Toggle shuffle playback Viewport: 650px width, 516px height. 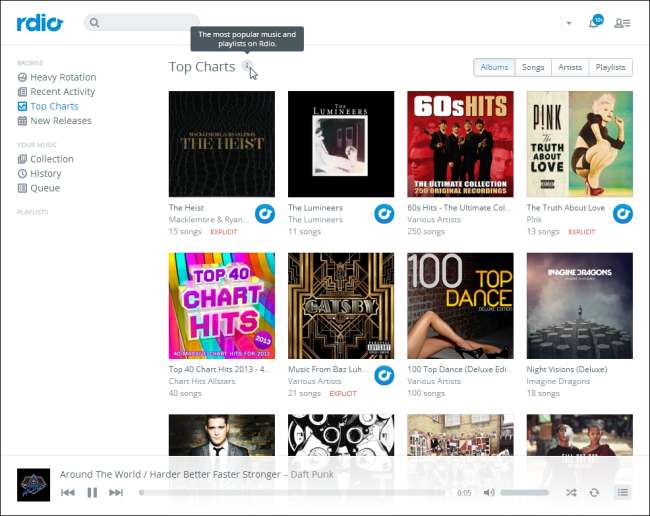point(571,492)
